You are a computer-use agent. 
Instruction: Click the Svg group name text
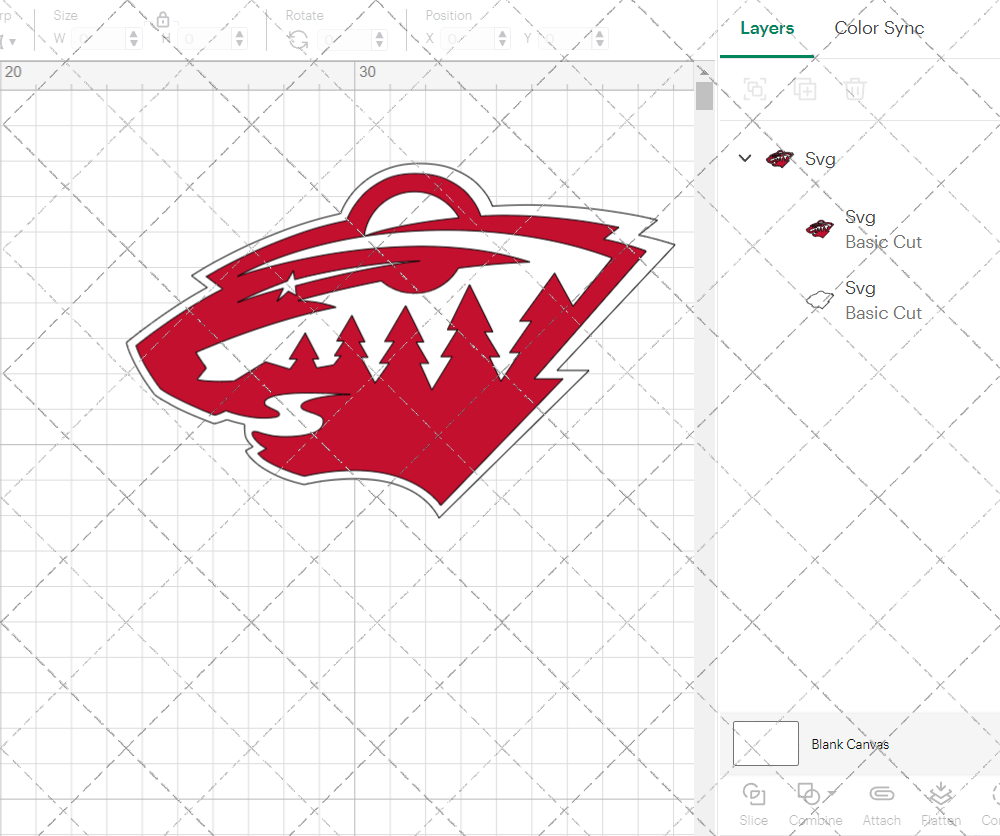coord(820,159)
